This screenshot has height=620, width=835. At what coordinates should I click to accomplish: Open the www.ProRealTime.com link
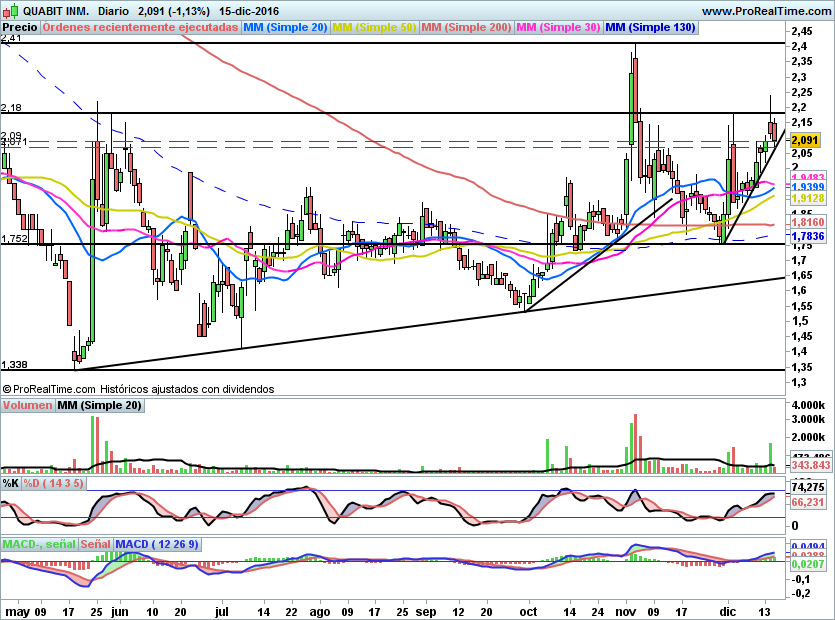pyautogui.click(x=766, y=11)
